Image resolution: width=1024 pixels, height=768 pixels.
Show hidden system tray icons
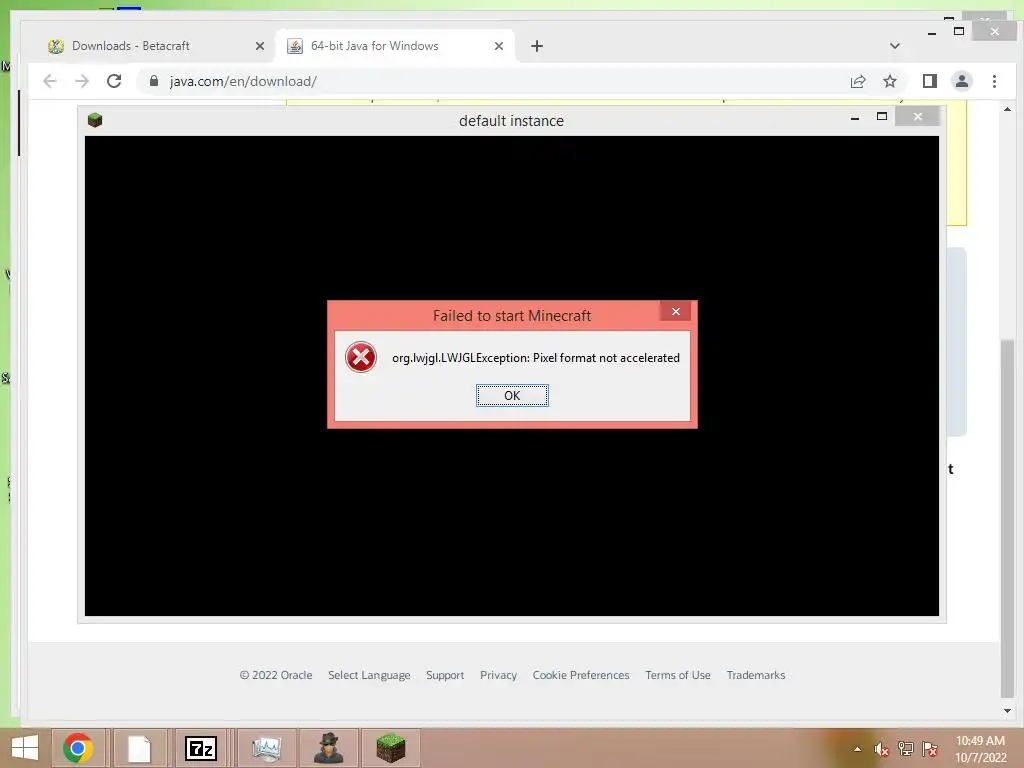pos(857,749)
